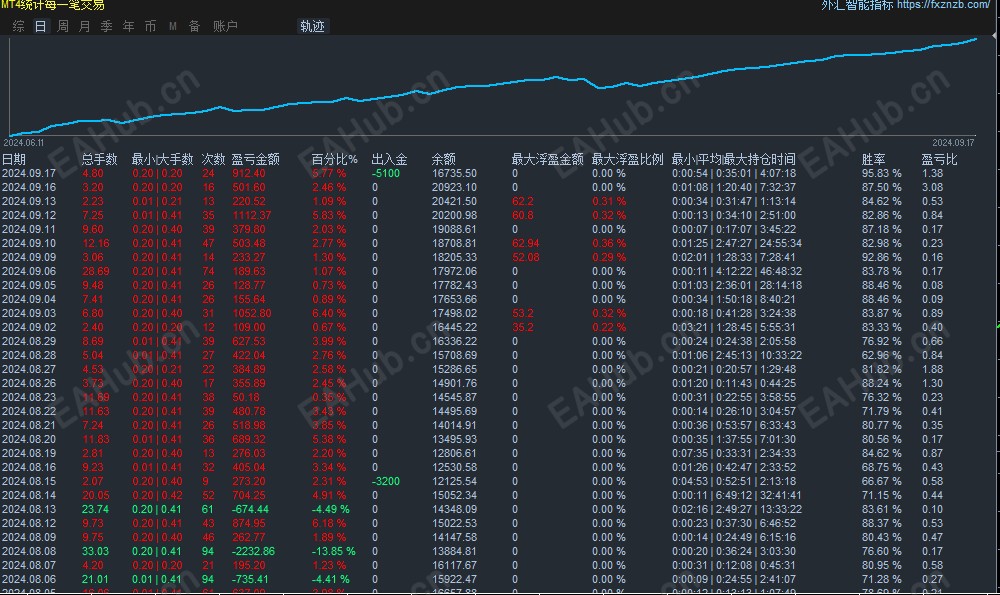Select the 2024.08.06 date cell
Viewport: 1000px width, 595px height.
coord(29,580)
